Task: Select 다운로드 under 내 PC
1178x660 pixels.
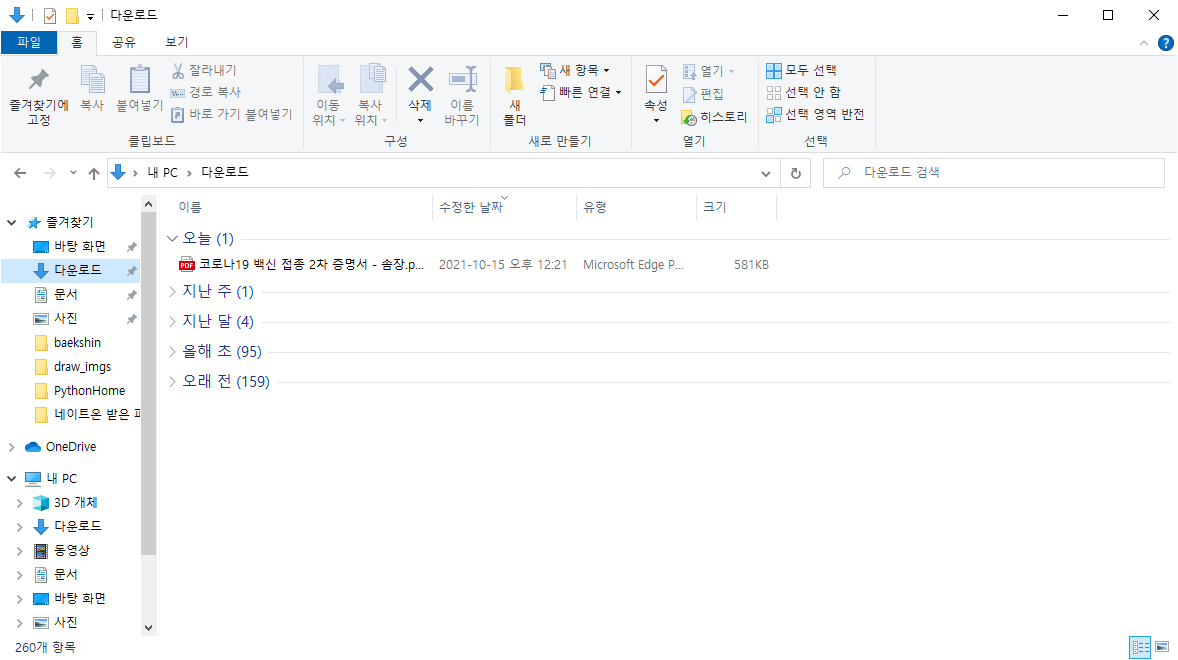Action: (x=77, y=526)
